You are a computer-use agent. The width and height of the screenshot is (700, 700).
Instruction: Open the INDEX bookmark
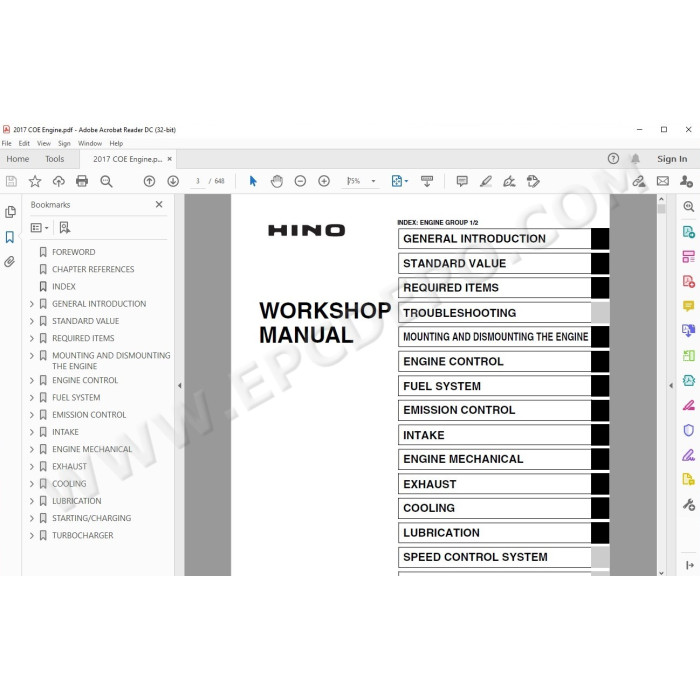(x=64, y=287)
